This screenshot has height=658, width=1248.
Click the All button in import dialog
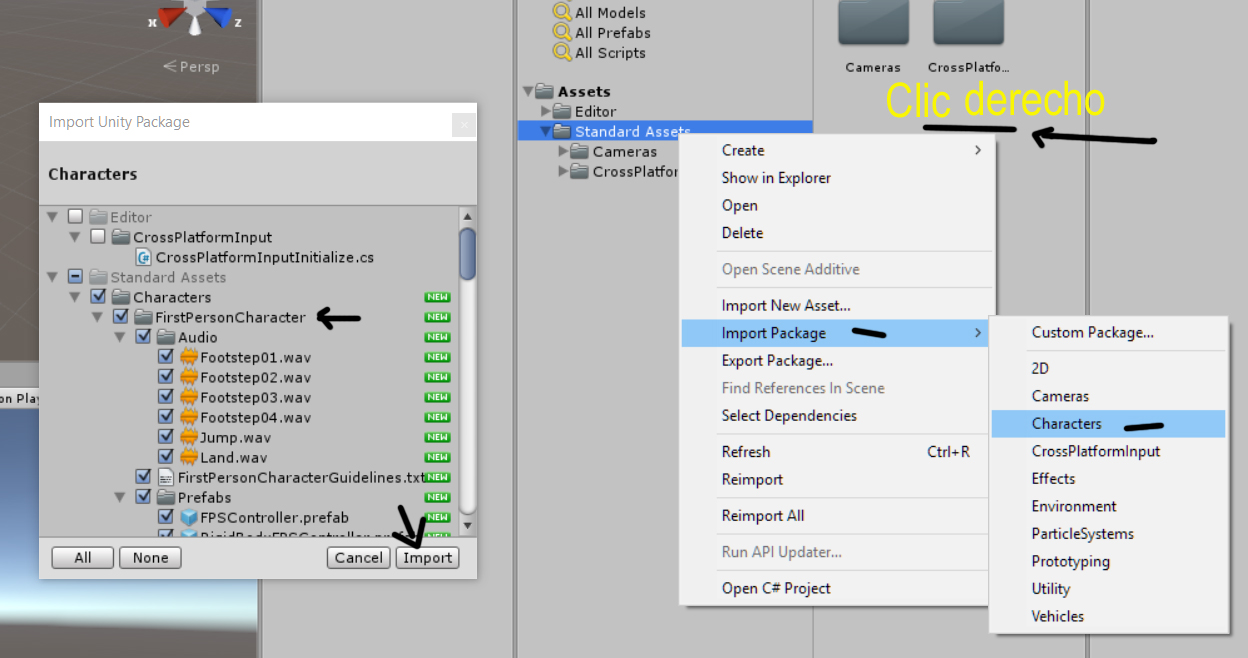tap(83, 558)
